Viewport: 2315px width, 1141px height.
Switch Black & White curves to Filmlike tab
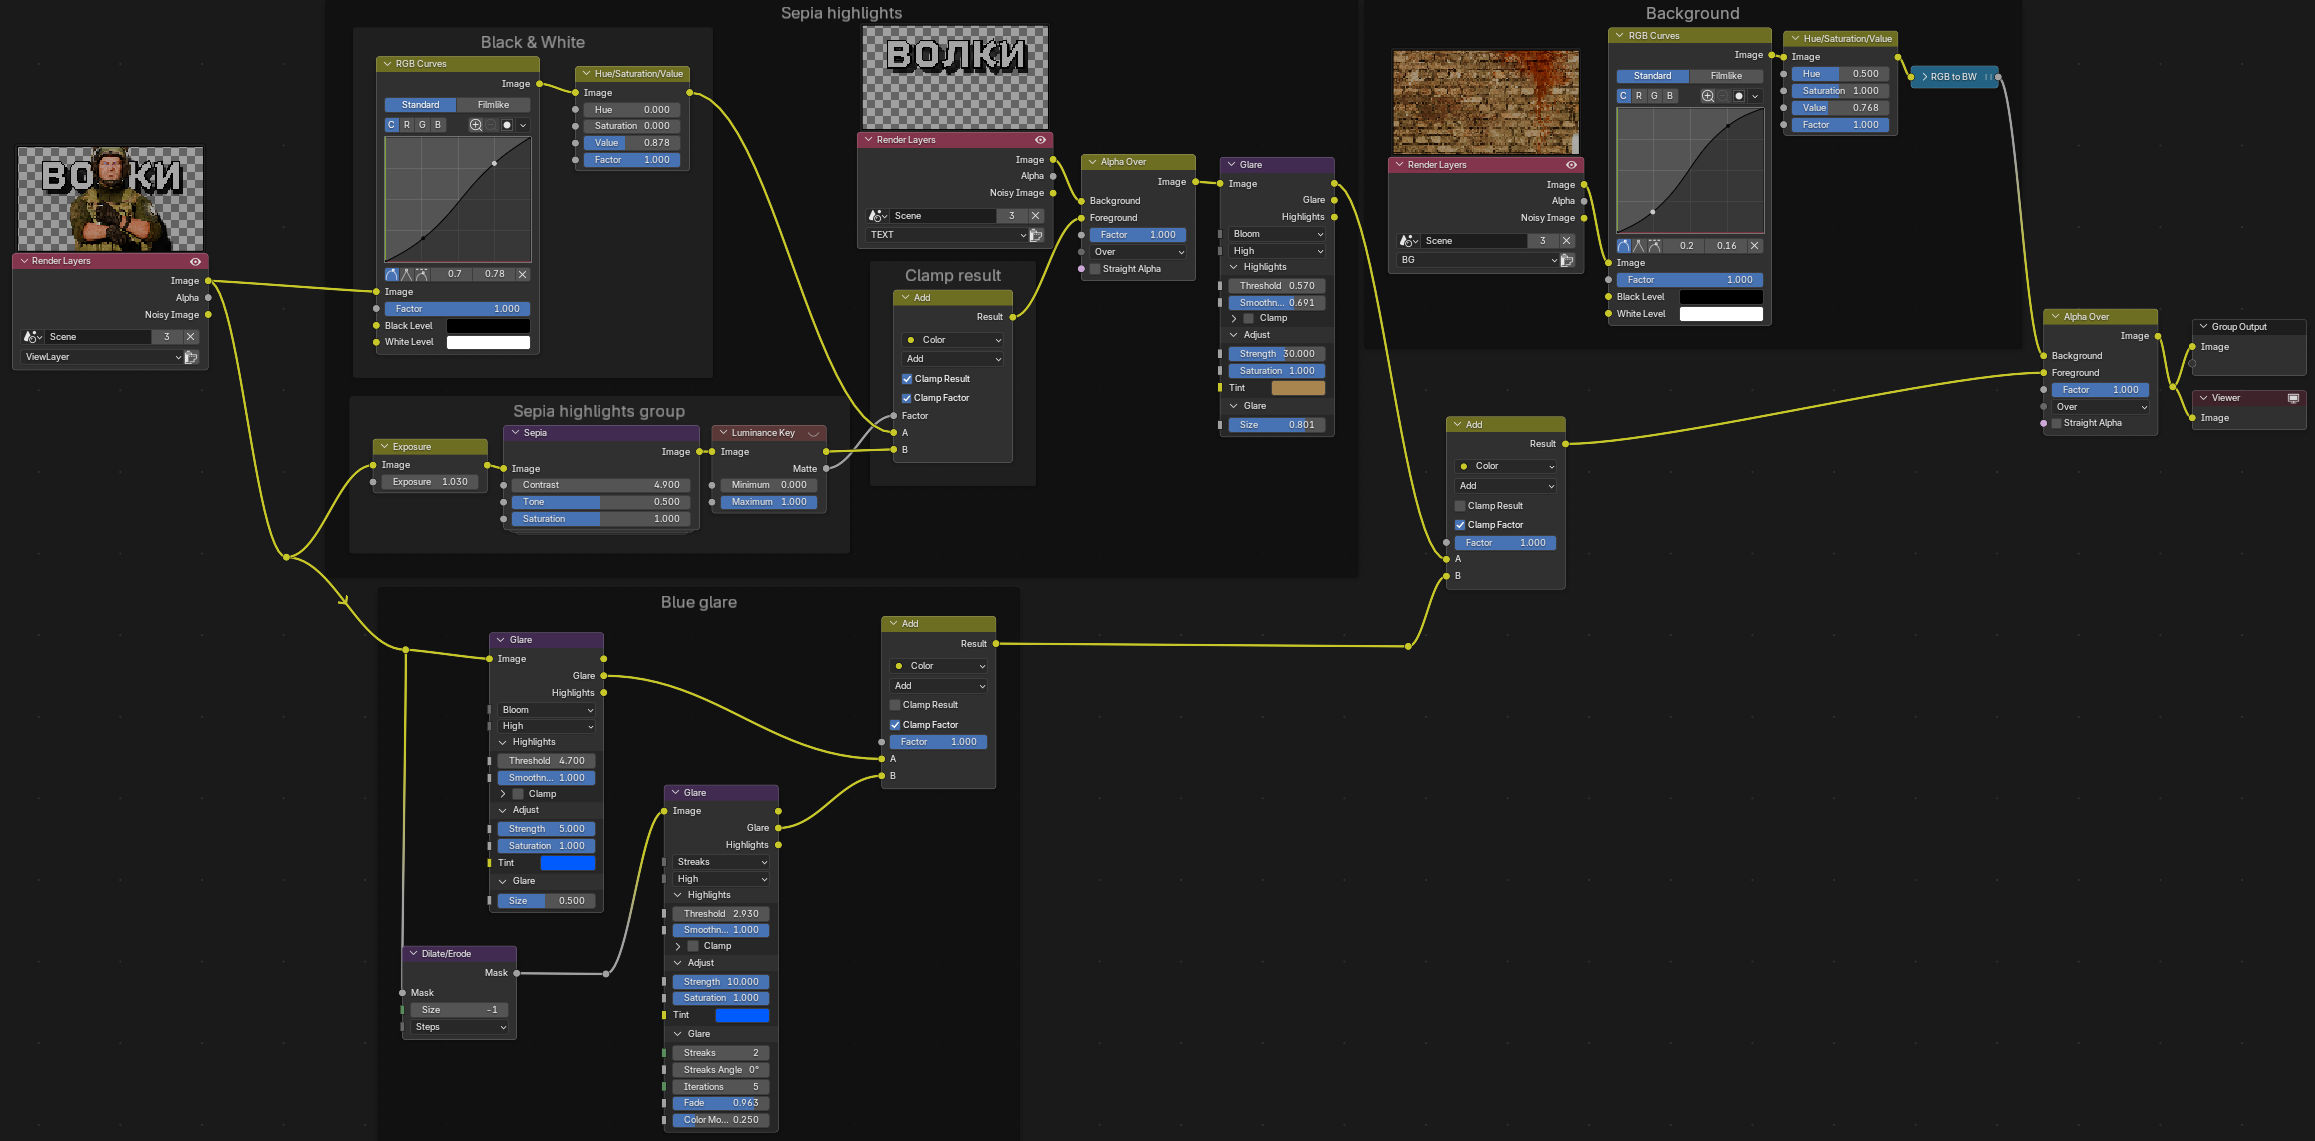coord(493,105)
